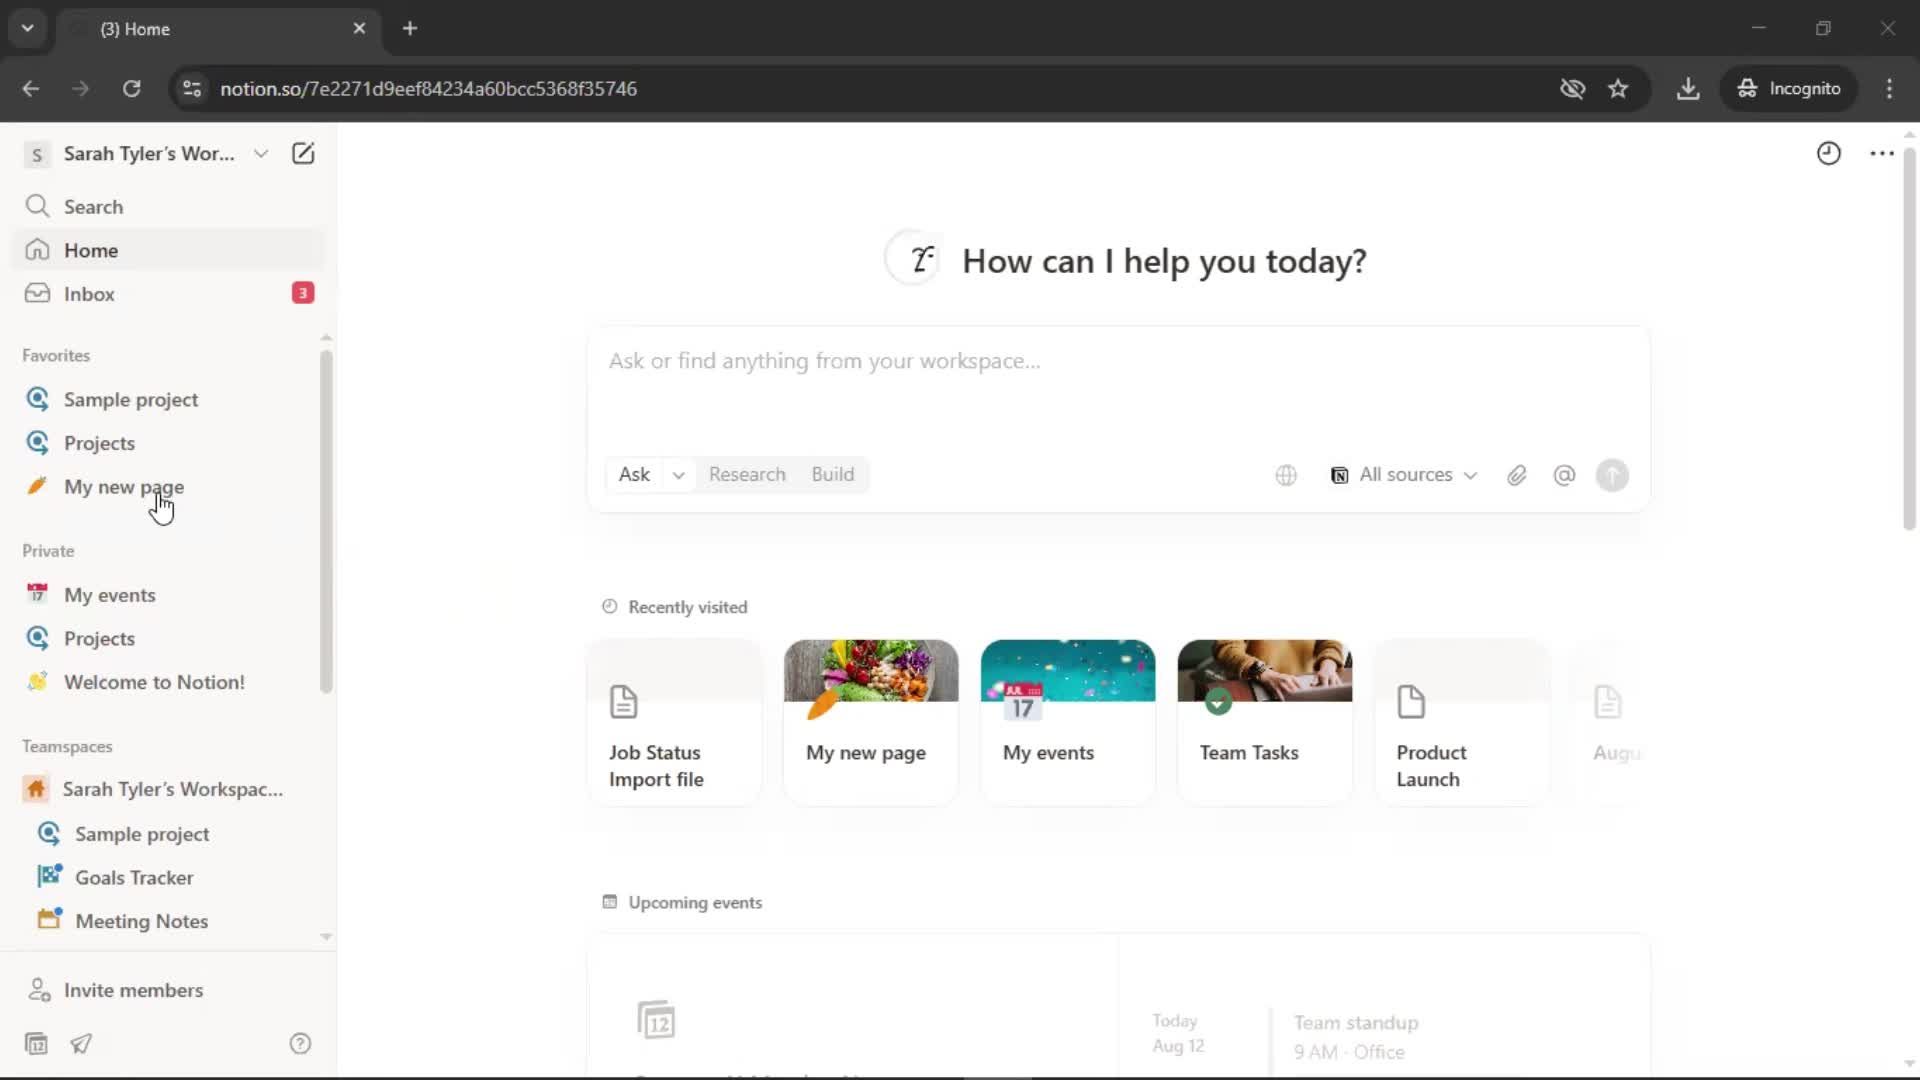Image resolution: width=1920 pixels, height=1080 pixels.
Task: Toggle web search globe icon
Action: (x=1286, y=476)
